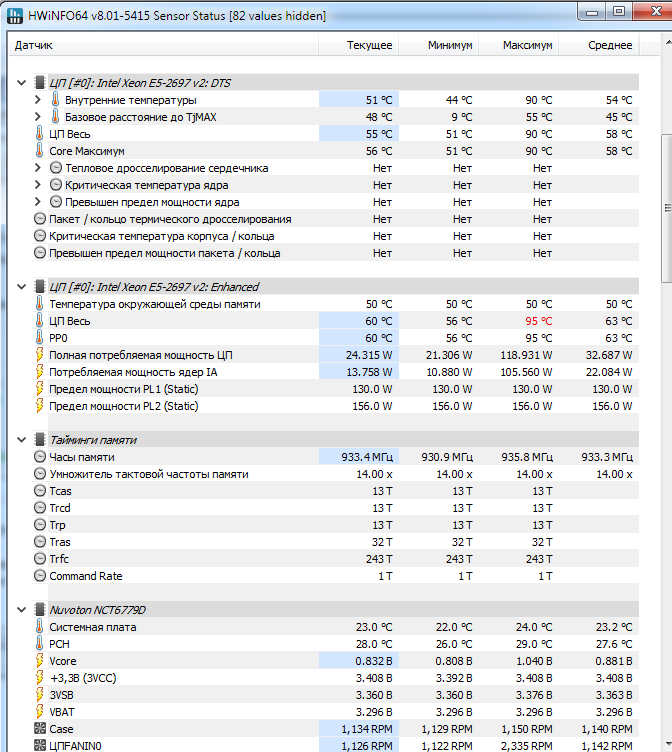Click thermometer icon of Внутренние температуры
Image resolution: width=672 pixels, height=752 pixels.
[x=56, y=100]
